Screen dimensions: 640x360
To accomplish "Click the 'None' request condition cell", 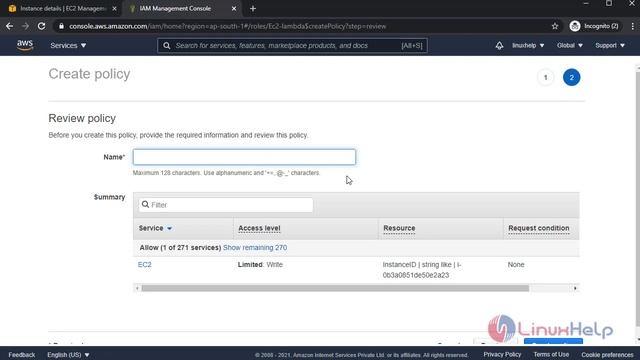I will [x=516, y=264].
